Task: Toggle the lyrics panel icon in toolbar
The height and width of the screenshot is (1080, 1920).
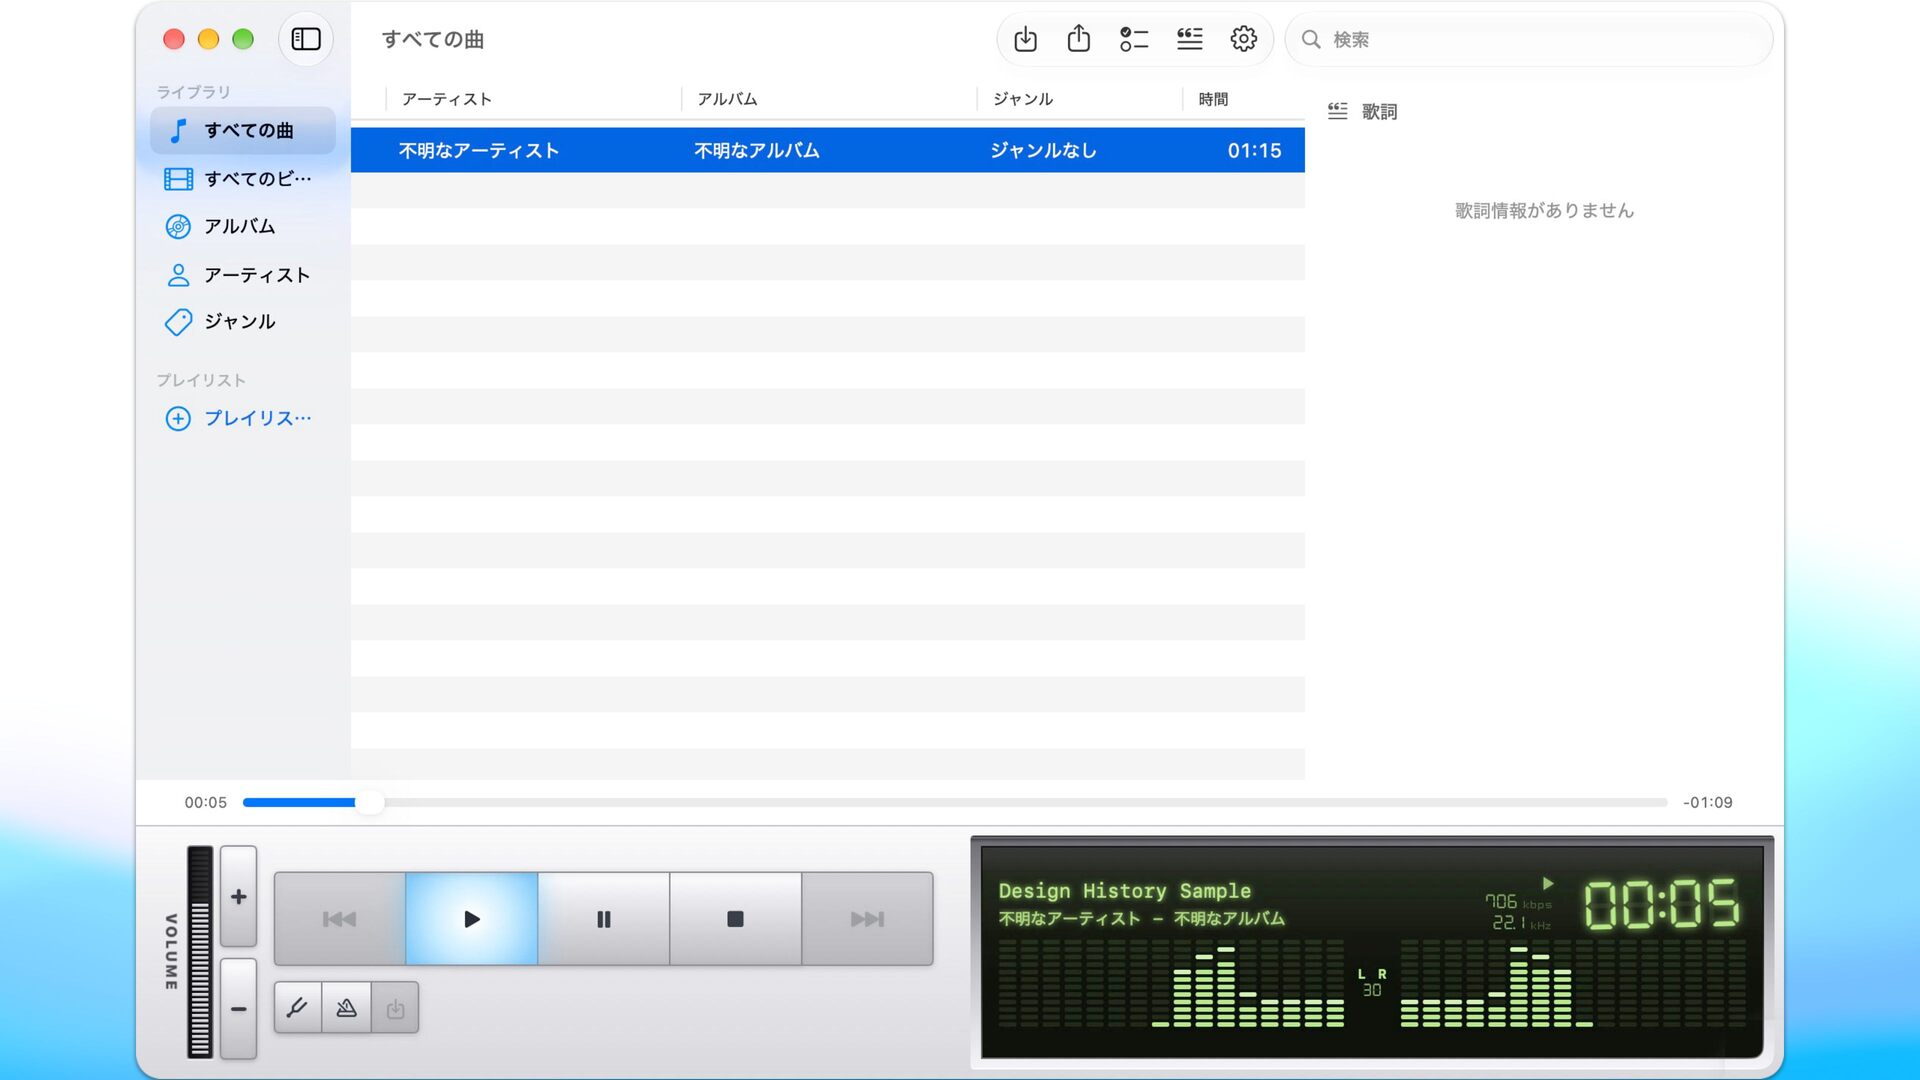Action: 1189,39
